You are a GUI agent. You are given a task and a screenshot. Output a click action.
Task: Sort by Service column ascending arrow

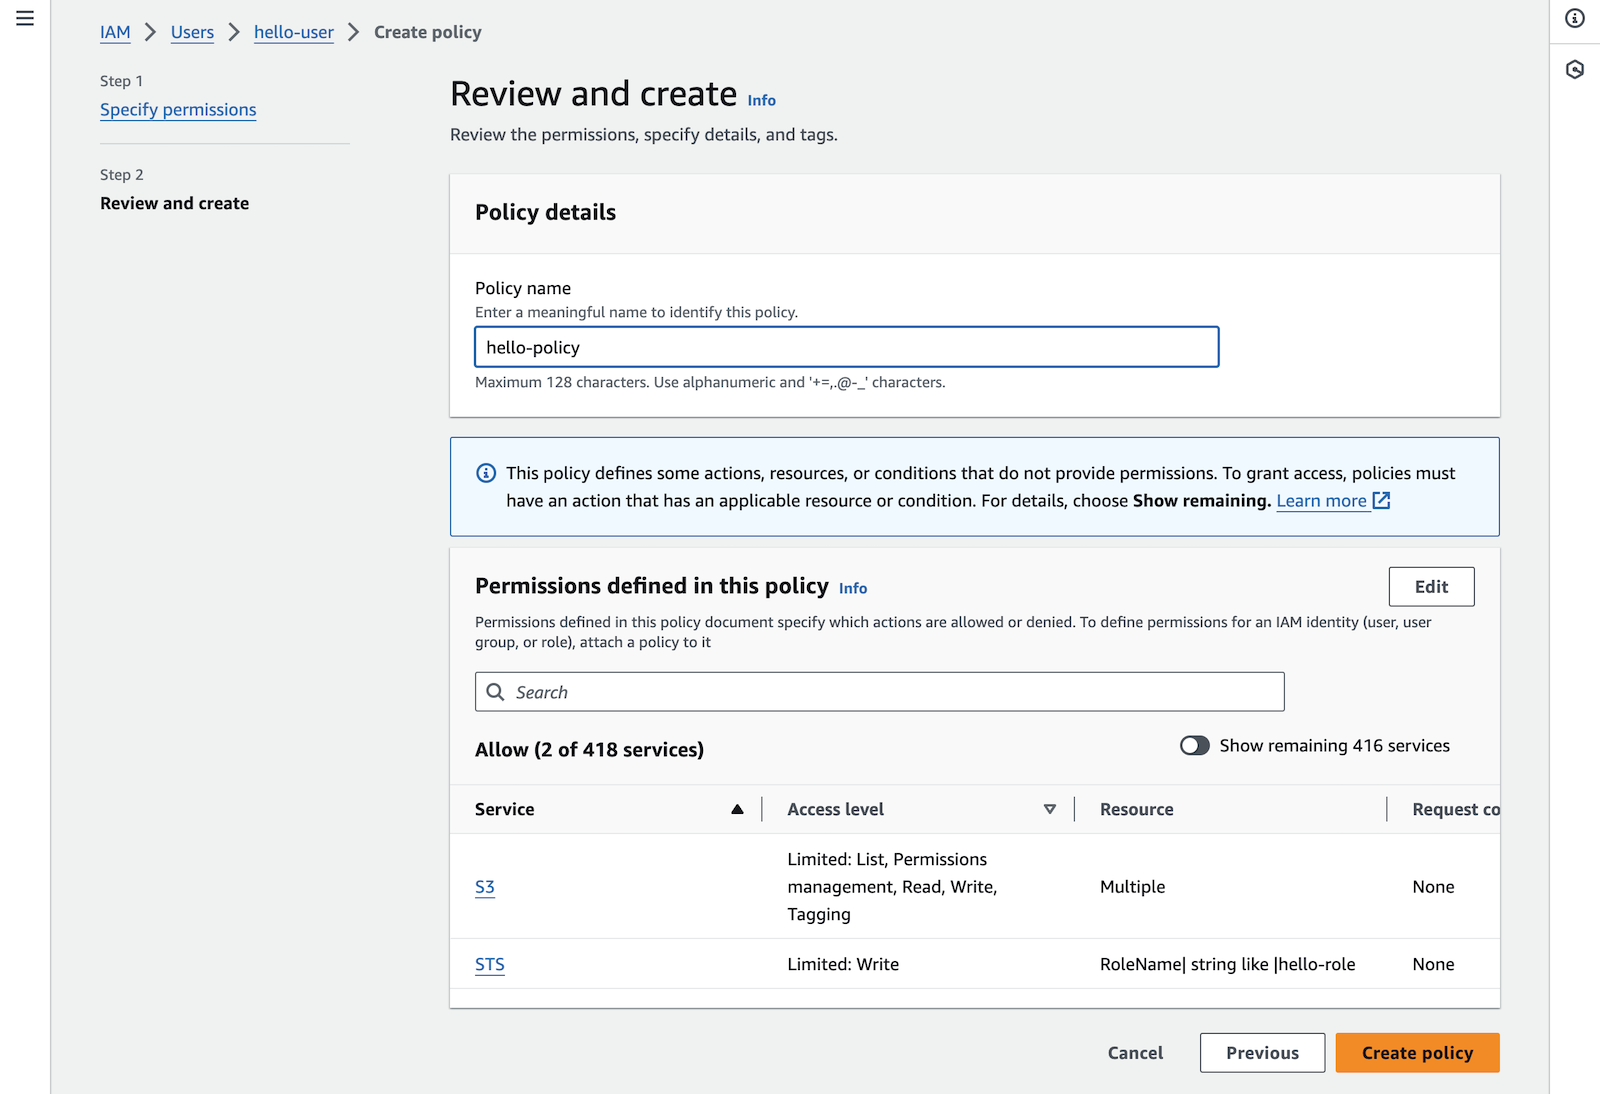(737, 809)
